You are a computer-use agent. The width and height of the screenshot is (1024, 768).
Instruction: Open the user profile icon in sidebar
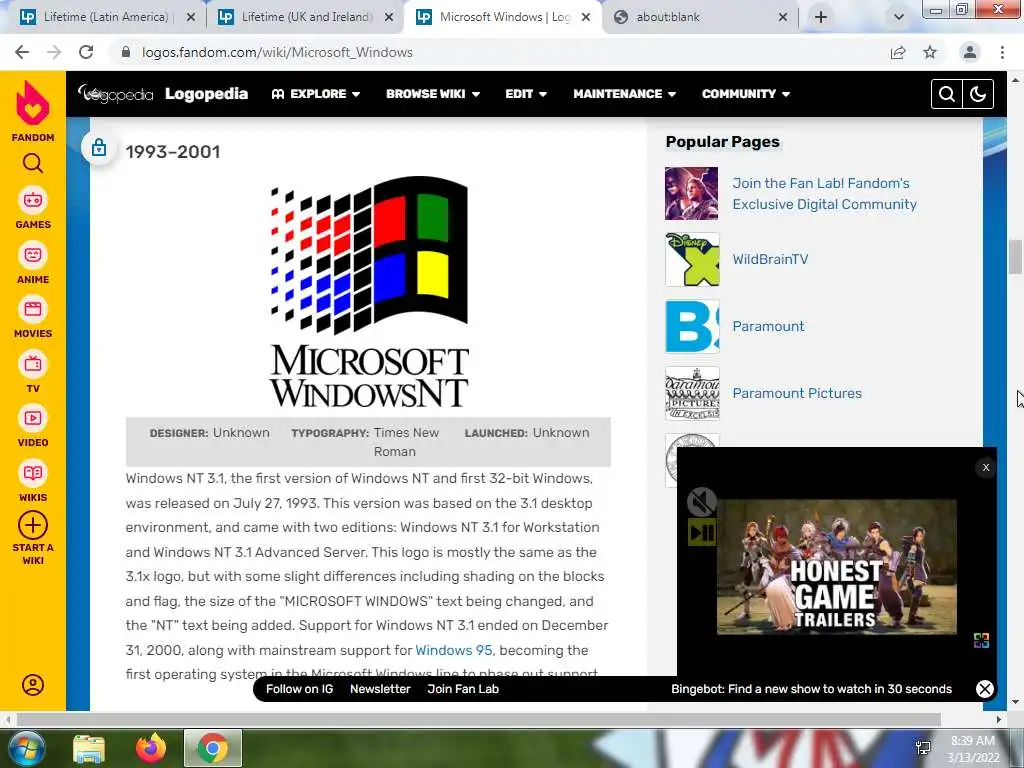33,684
